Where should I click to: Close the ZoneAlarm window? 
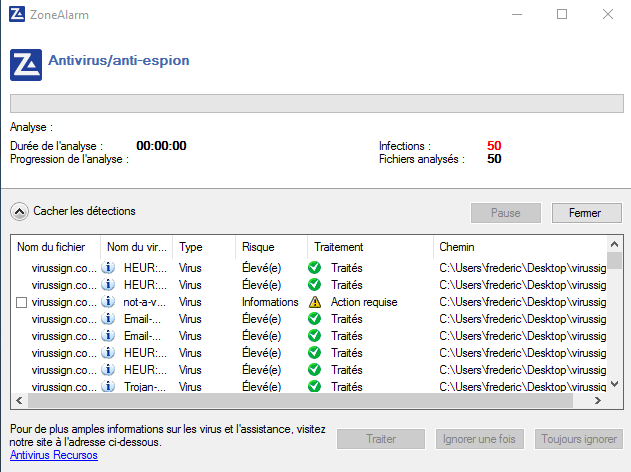(x=608, y=14)
